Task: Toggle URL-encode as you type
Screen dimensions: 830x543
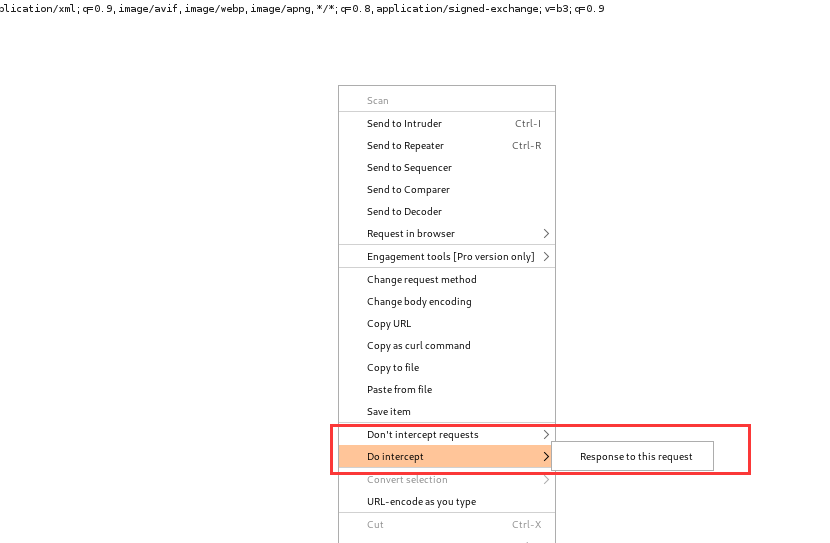Action: 421,502
